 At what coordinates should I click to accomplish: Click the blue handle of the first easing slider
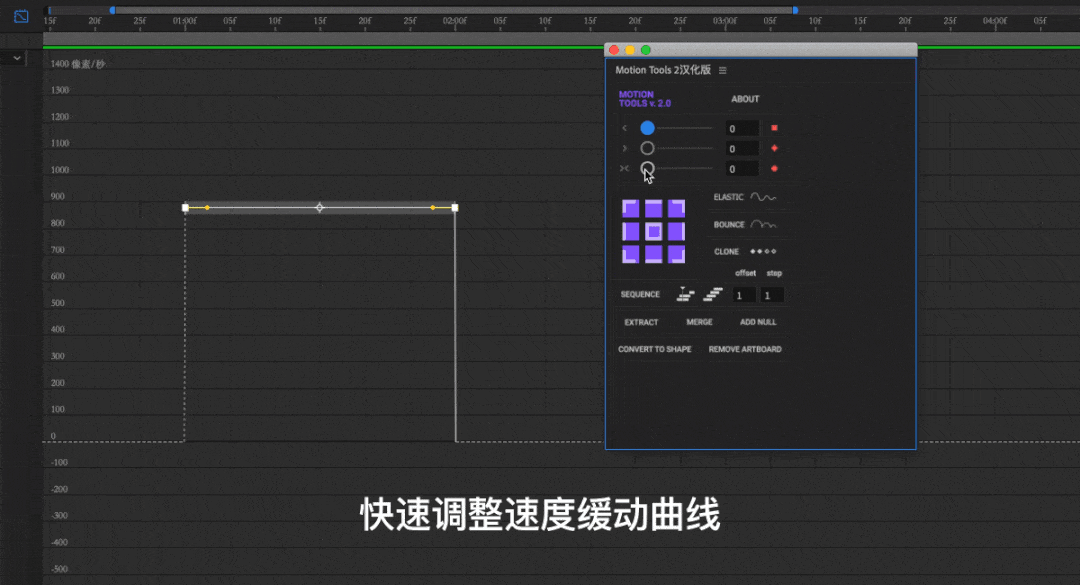pos(647,128)
